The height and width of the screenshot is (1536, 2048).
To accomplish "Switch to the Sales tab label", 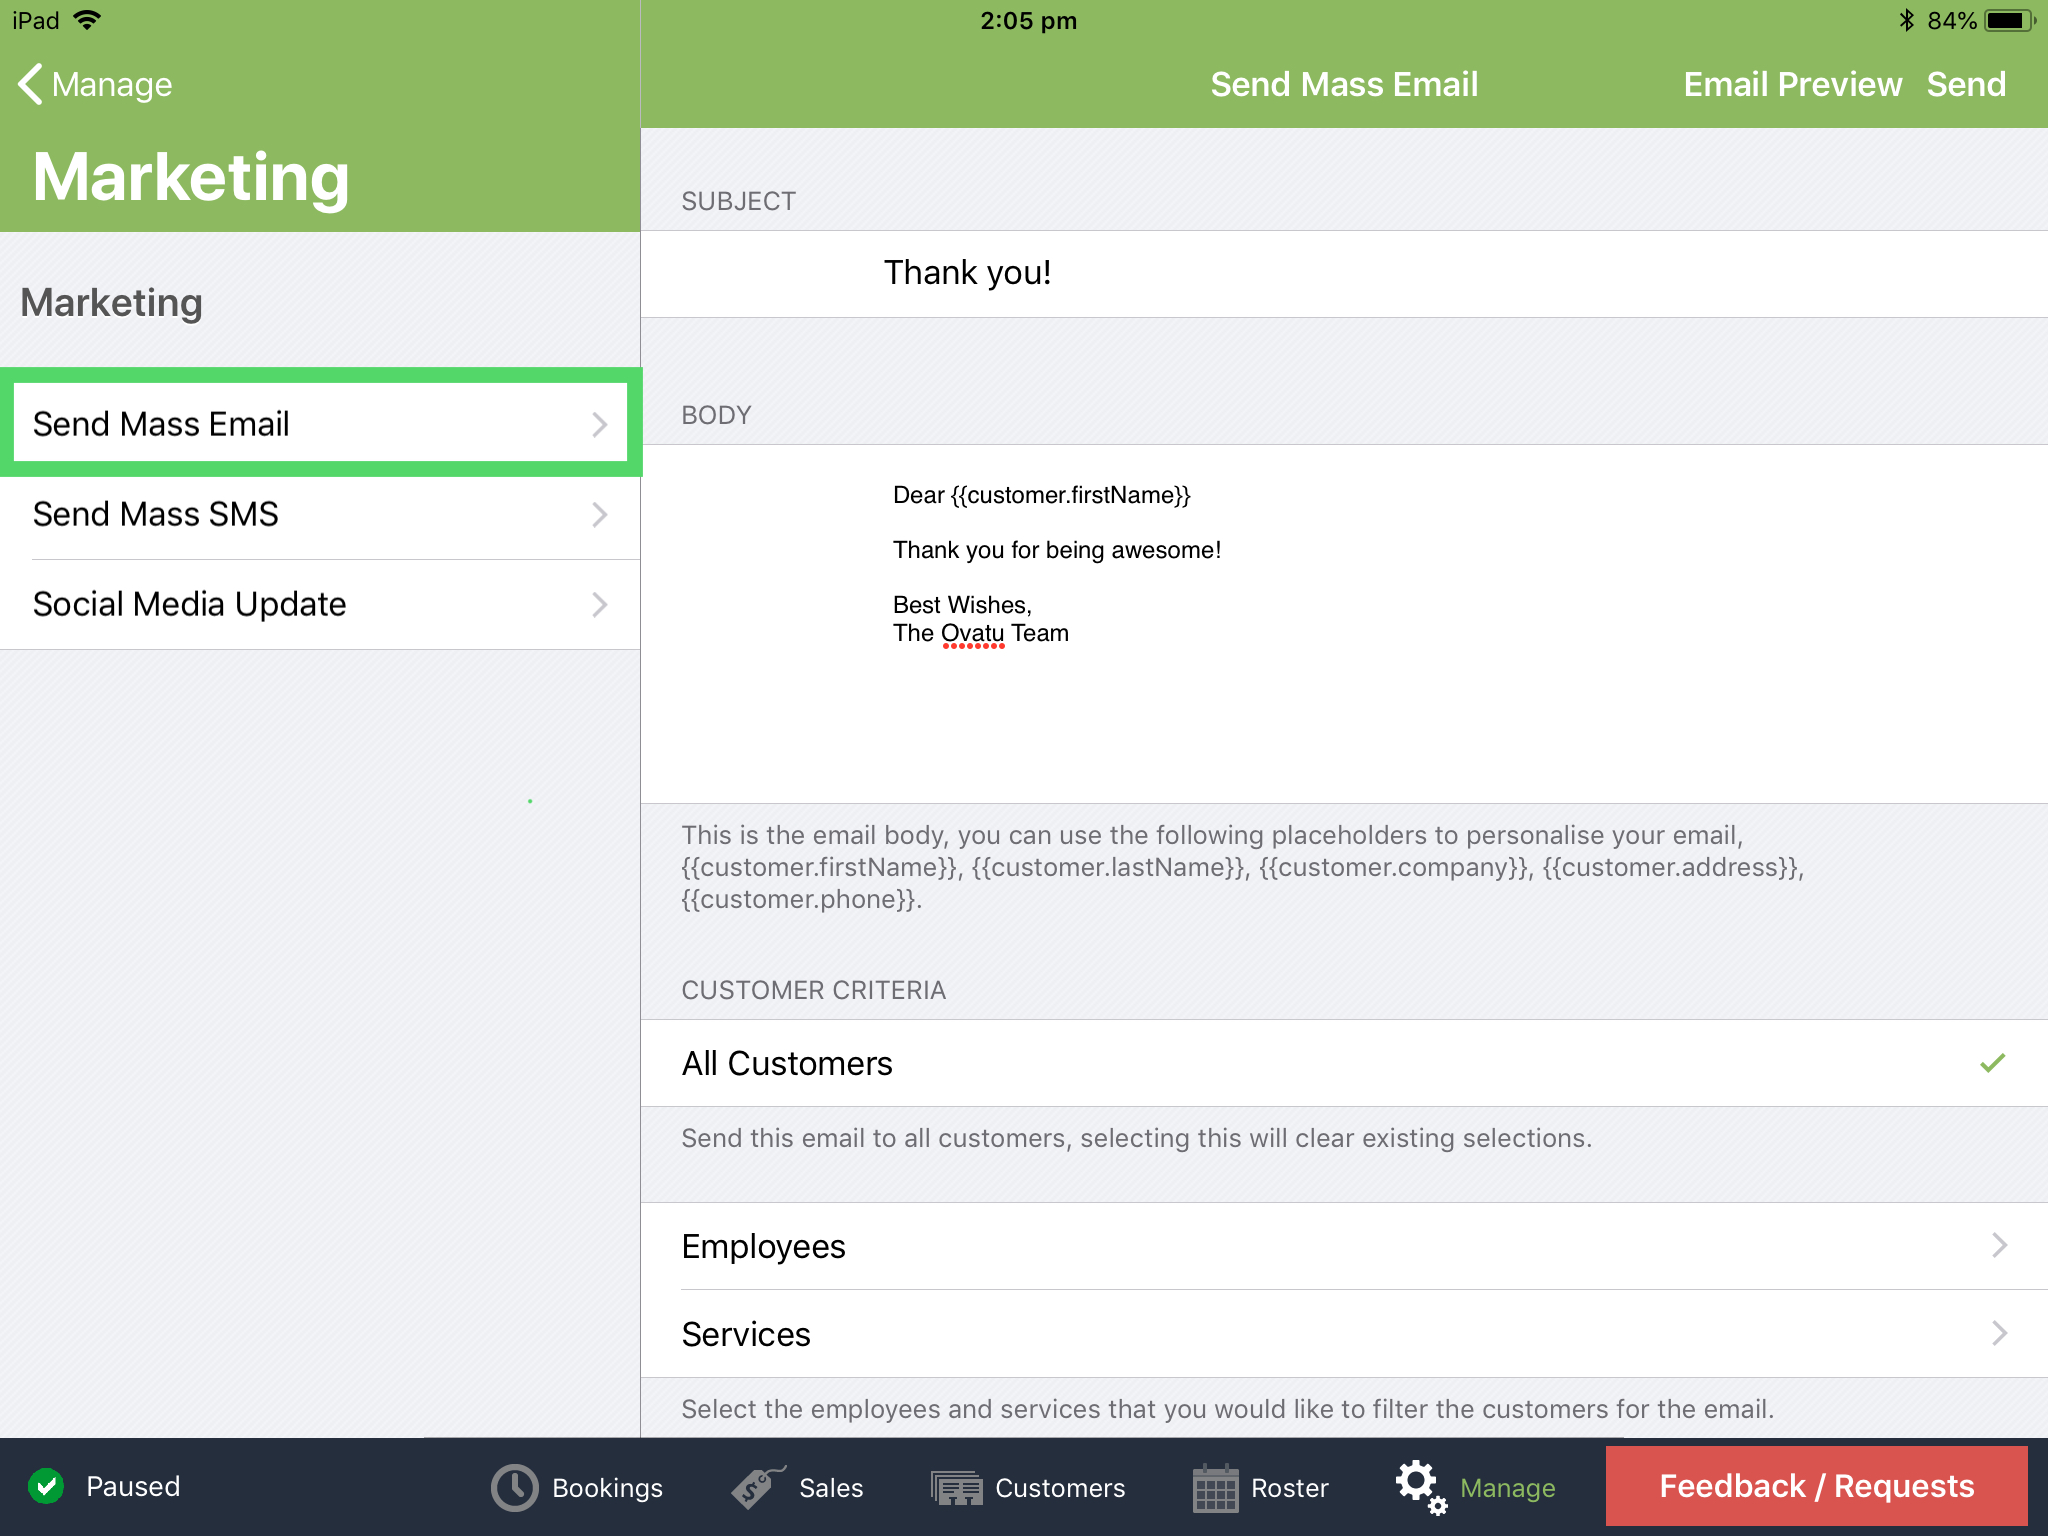I will [x=830, y=1488].
